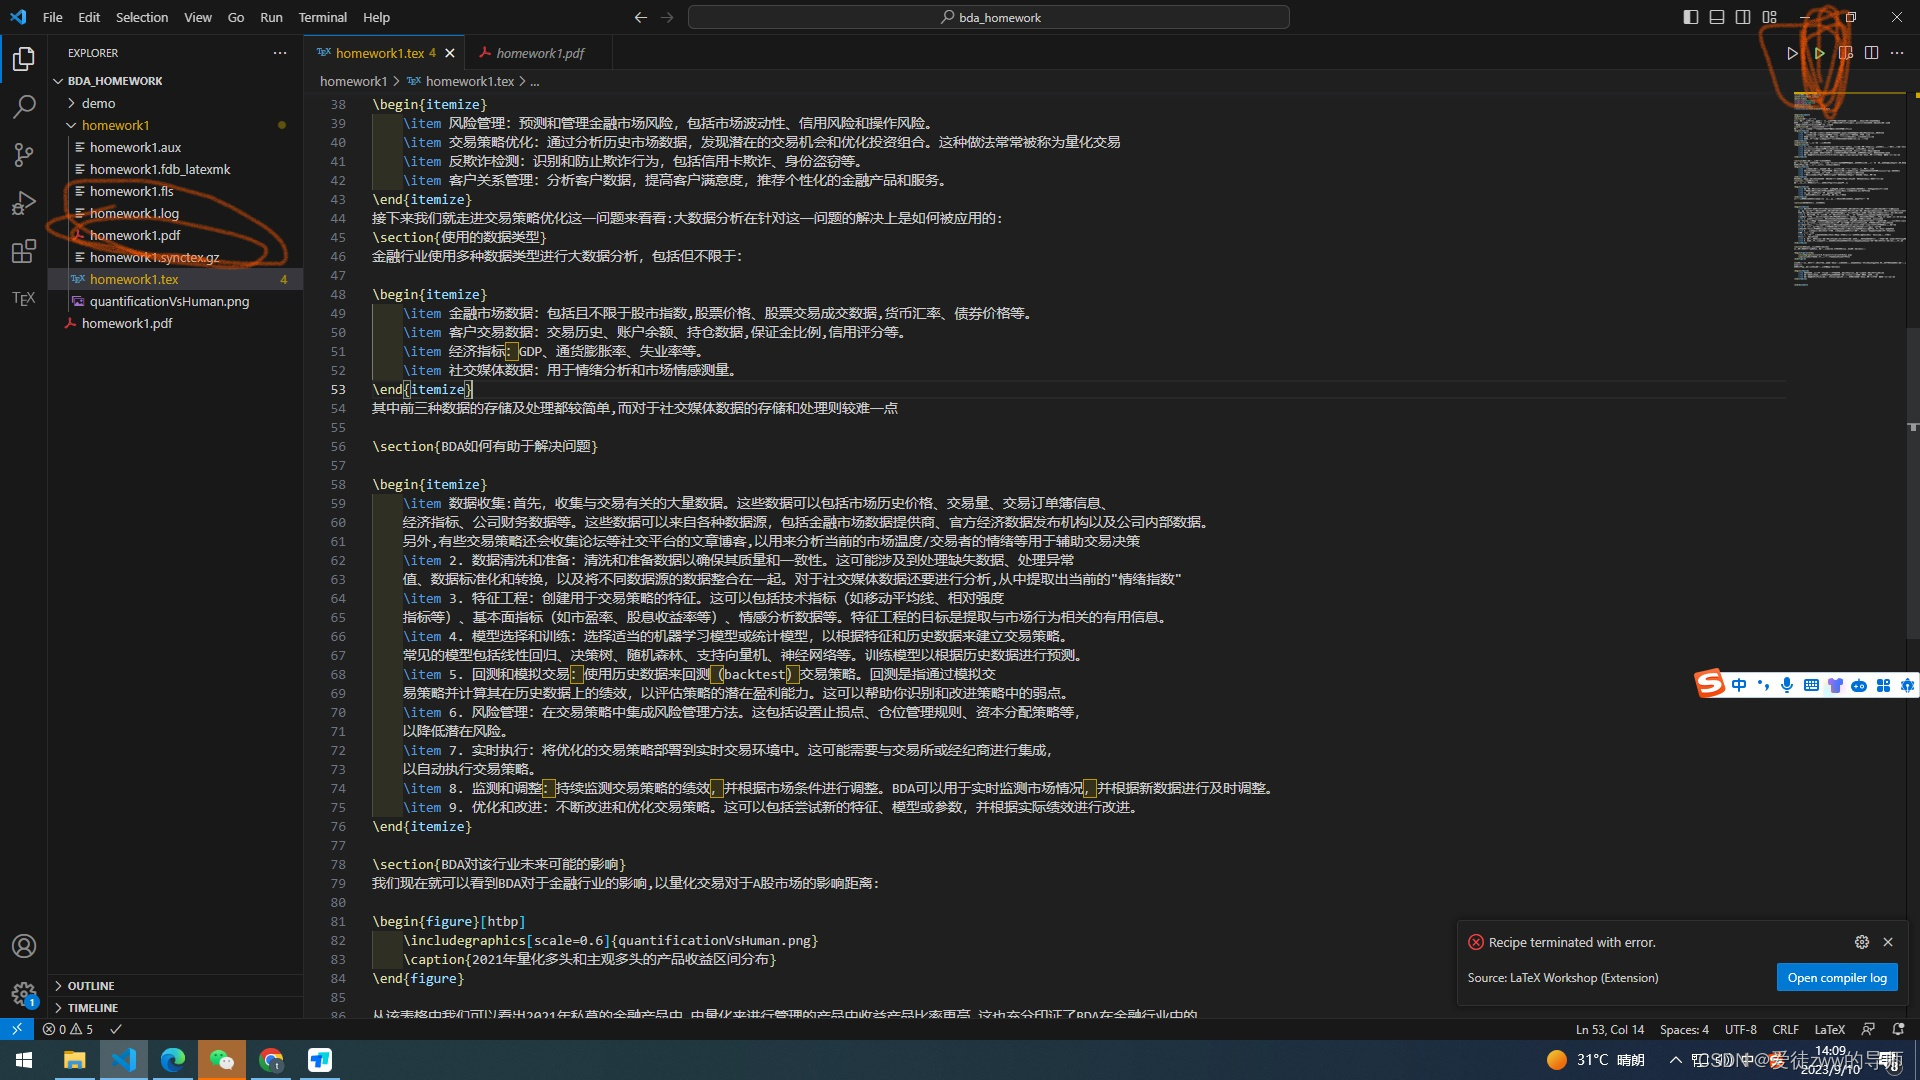
Task: Open the Search view in the activity bar
Action: point(24,107)
